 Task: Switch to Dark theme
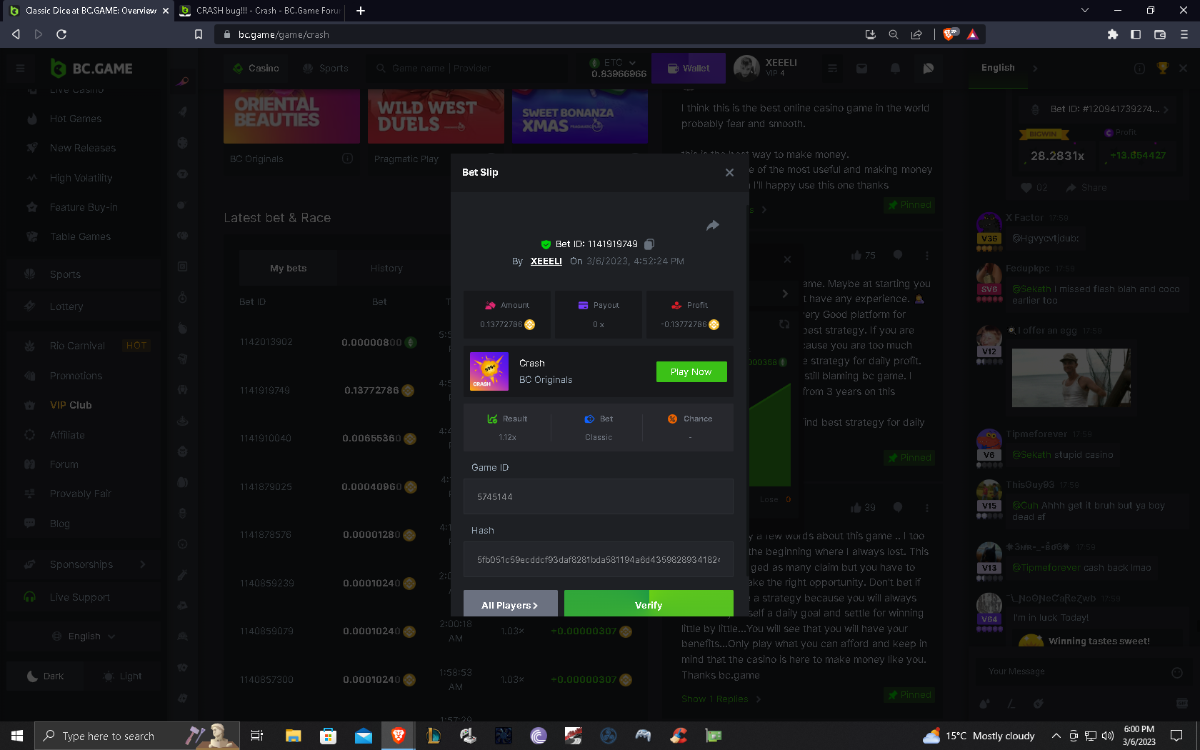[x=45, y=676]
